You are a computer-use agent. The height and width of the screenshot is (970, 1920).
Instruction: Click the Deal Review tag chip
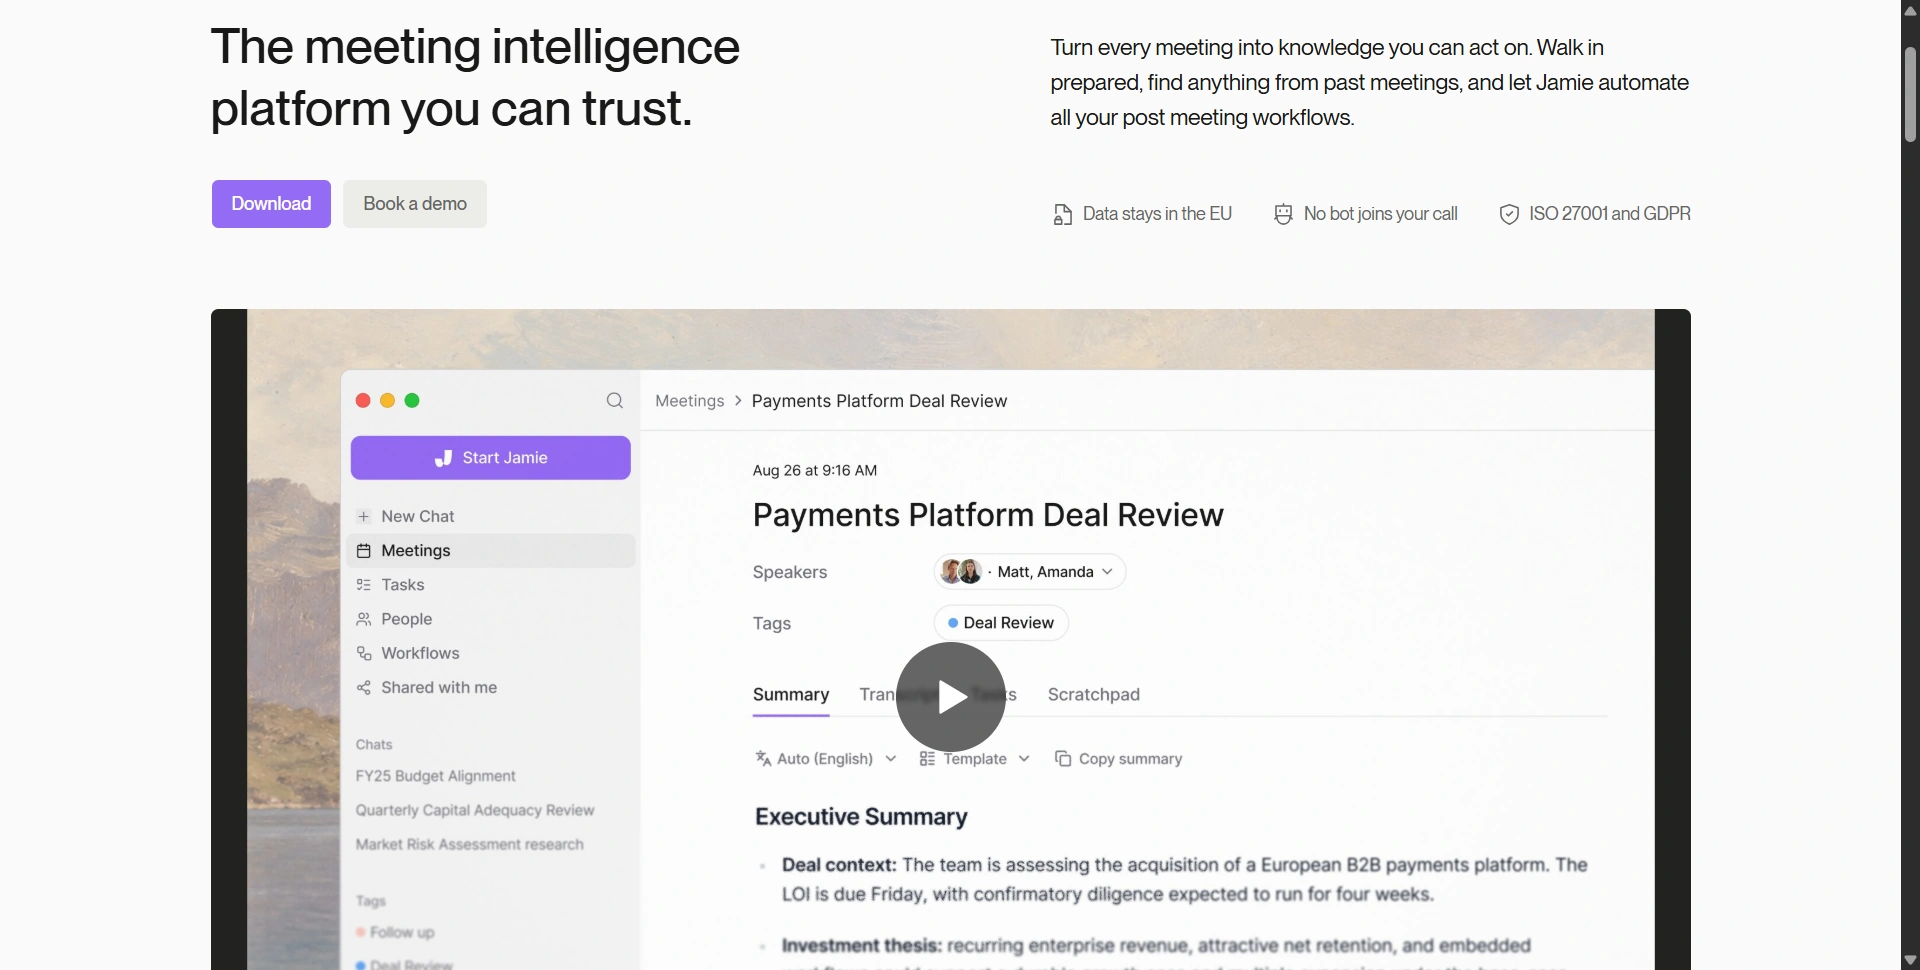[1001, 623]
